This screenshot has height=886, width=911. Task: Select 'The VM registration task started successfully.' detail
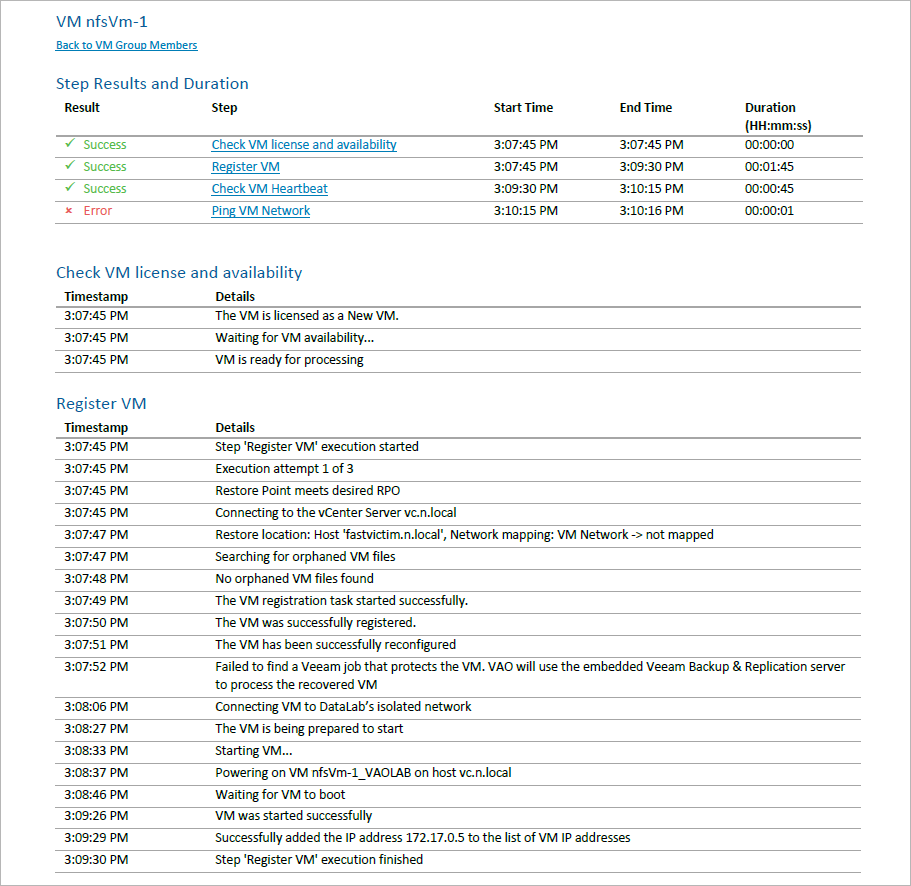[342, 601]
